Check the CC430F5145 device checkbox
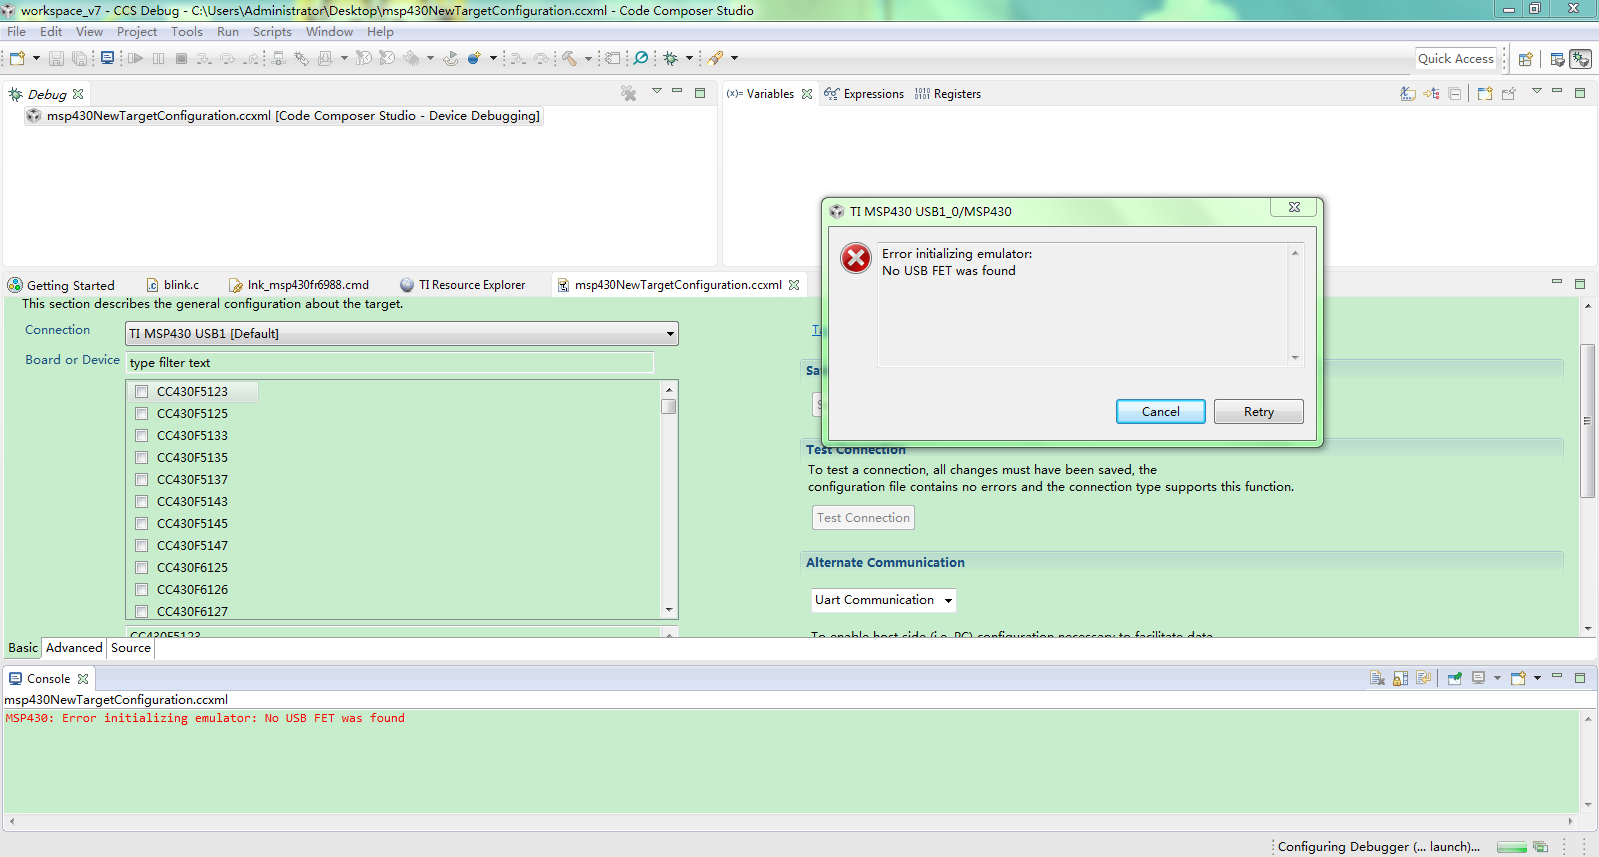This screenshot has height=857, width=1599. (142, 524)
